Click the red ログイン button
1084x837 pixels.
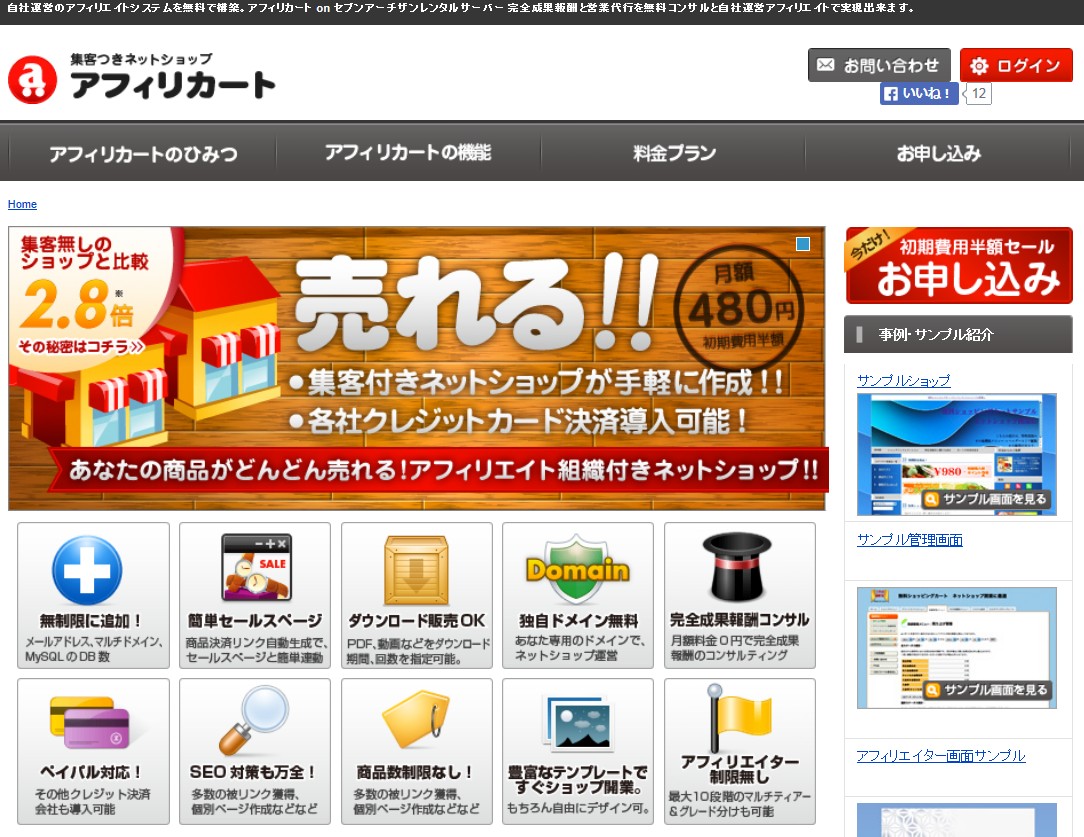tap(1016, 65)
